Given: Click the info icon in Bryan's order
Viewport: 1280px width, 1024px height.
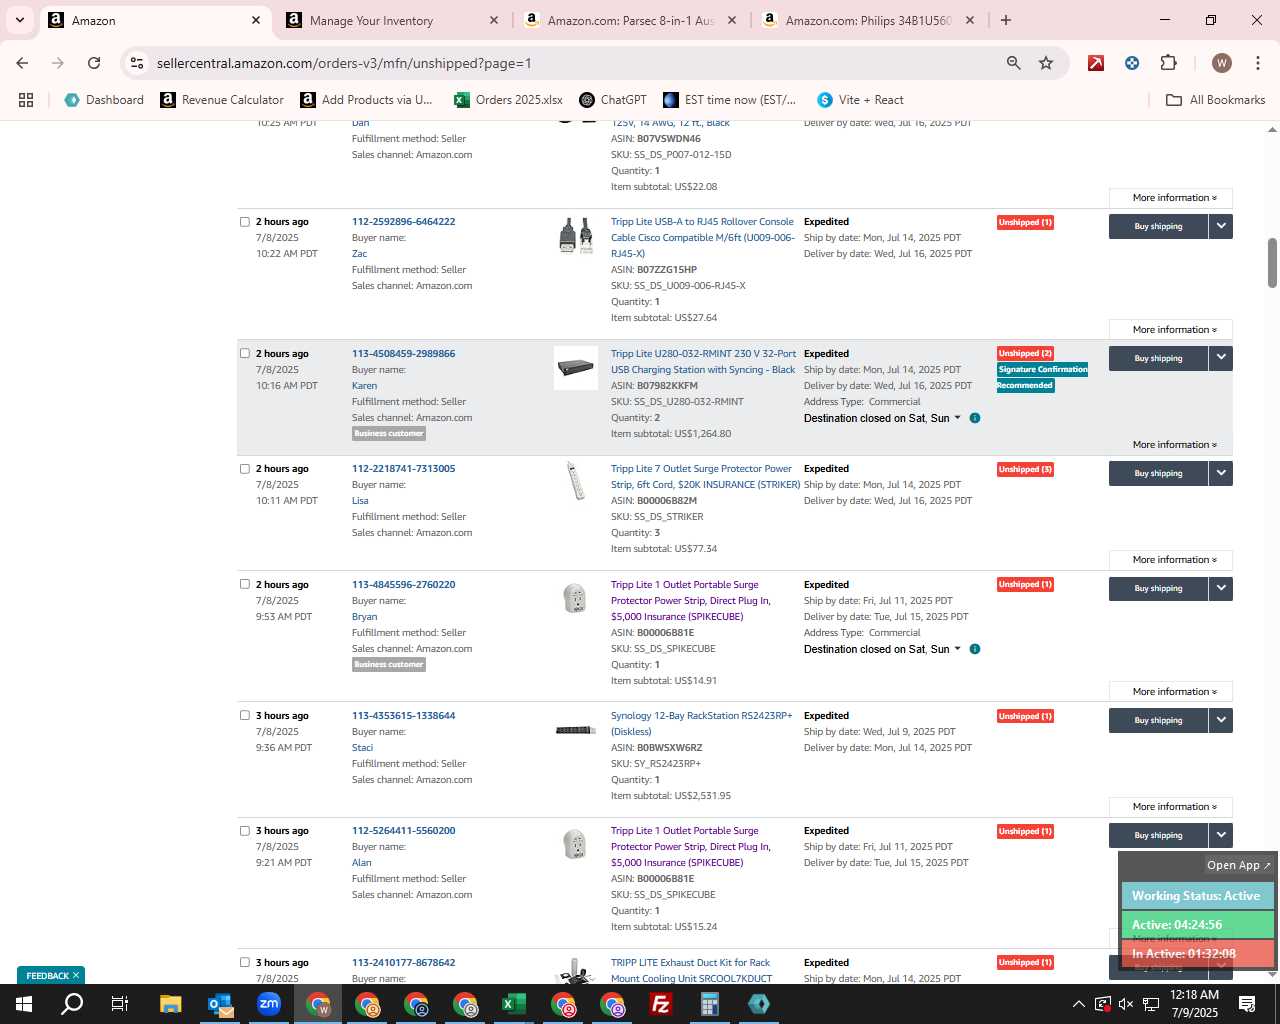Looking at the screenshot, I should point(975,649).
